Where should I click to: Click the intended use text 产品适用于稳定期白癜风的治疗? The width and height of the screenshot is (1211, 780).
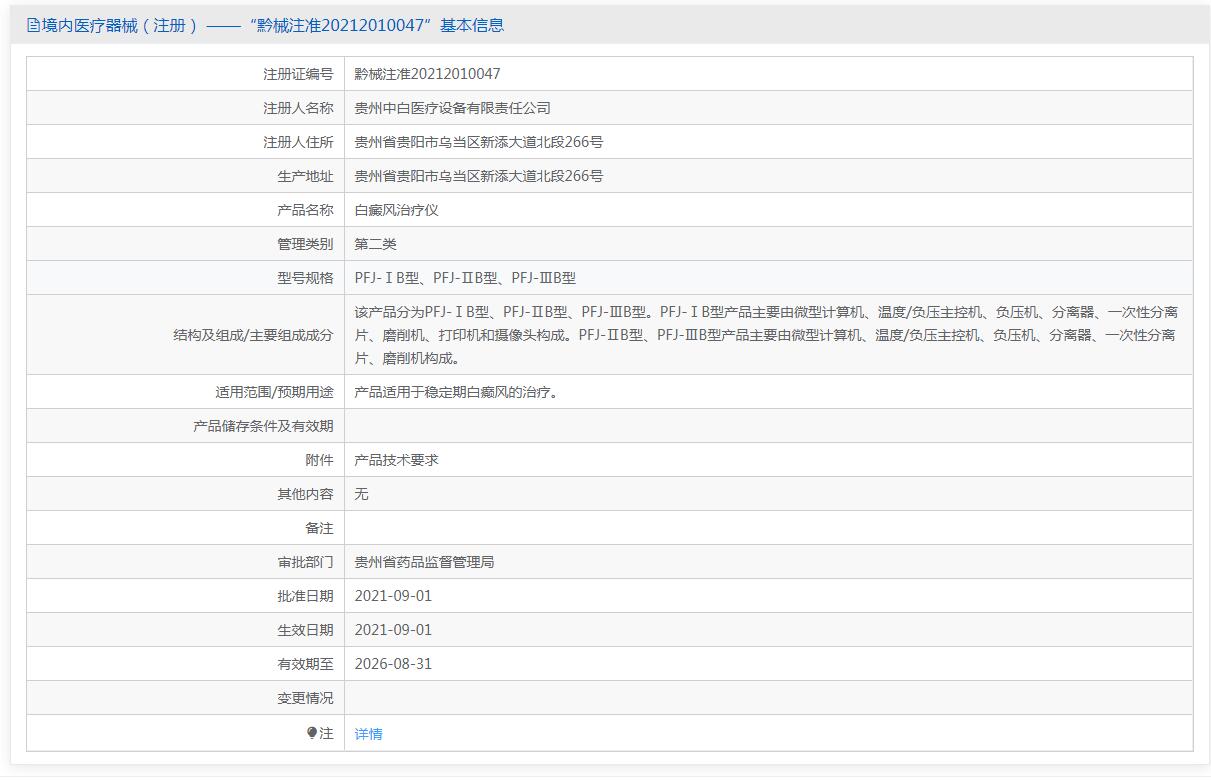[456, 392]
